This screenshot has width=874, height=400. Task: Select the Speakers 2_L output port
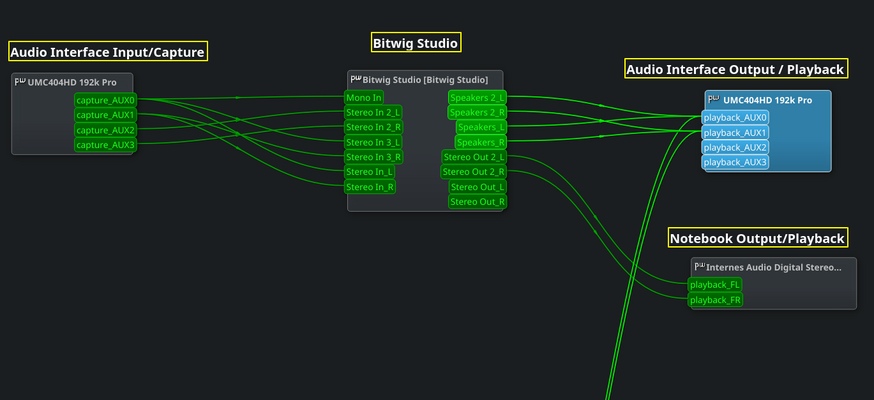point(477,97)
